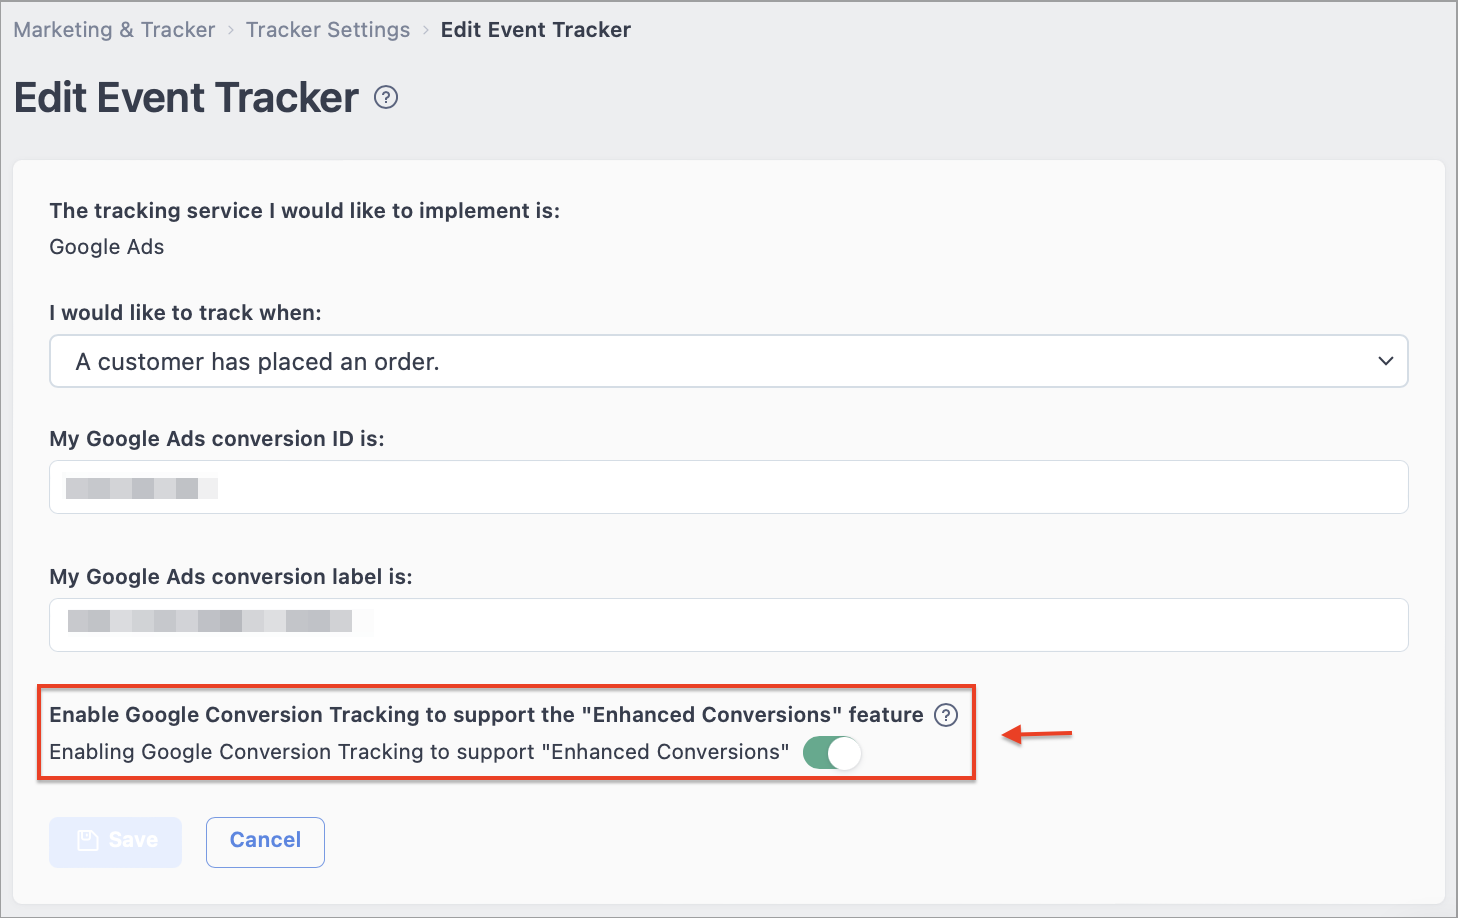Click Edit Event Tracker breadcrumb item
Viewport: 1458px width, 918px height.
pos(536,30)
